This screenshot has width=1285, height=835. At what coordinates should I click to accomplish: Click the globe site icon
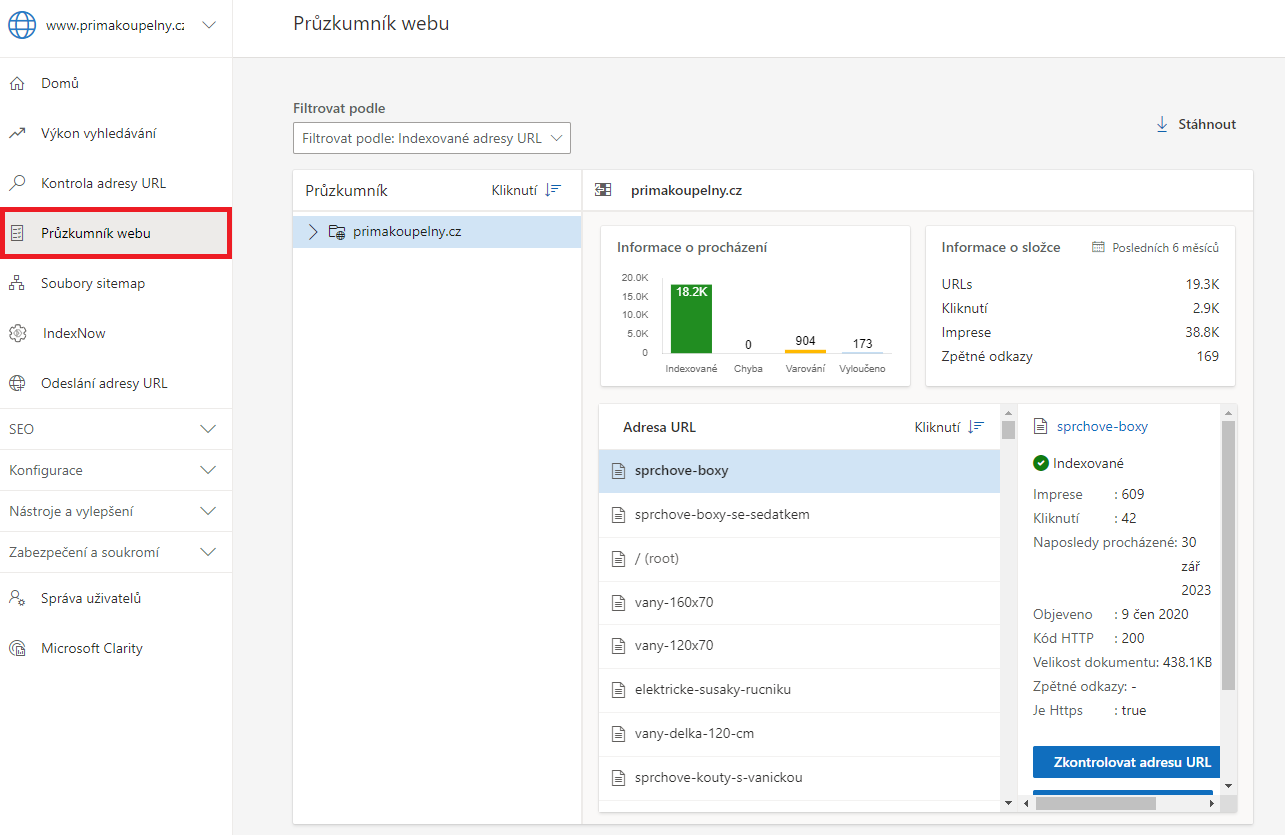22,26
